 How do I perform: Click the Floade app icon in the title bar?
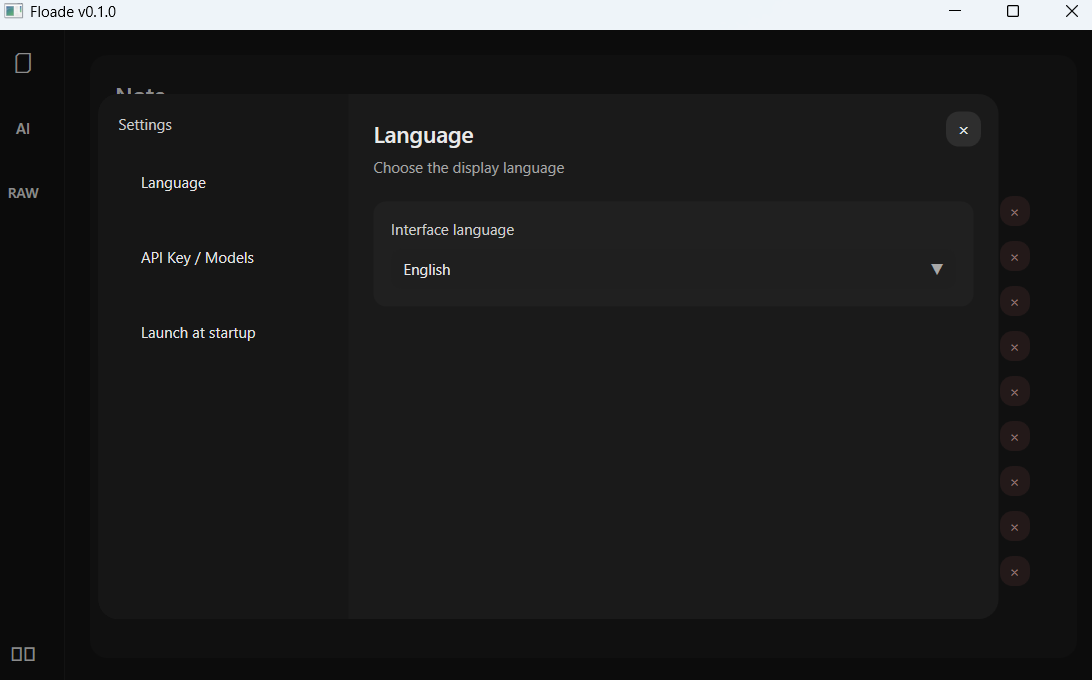point(13,11)
